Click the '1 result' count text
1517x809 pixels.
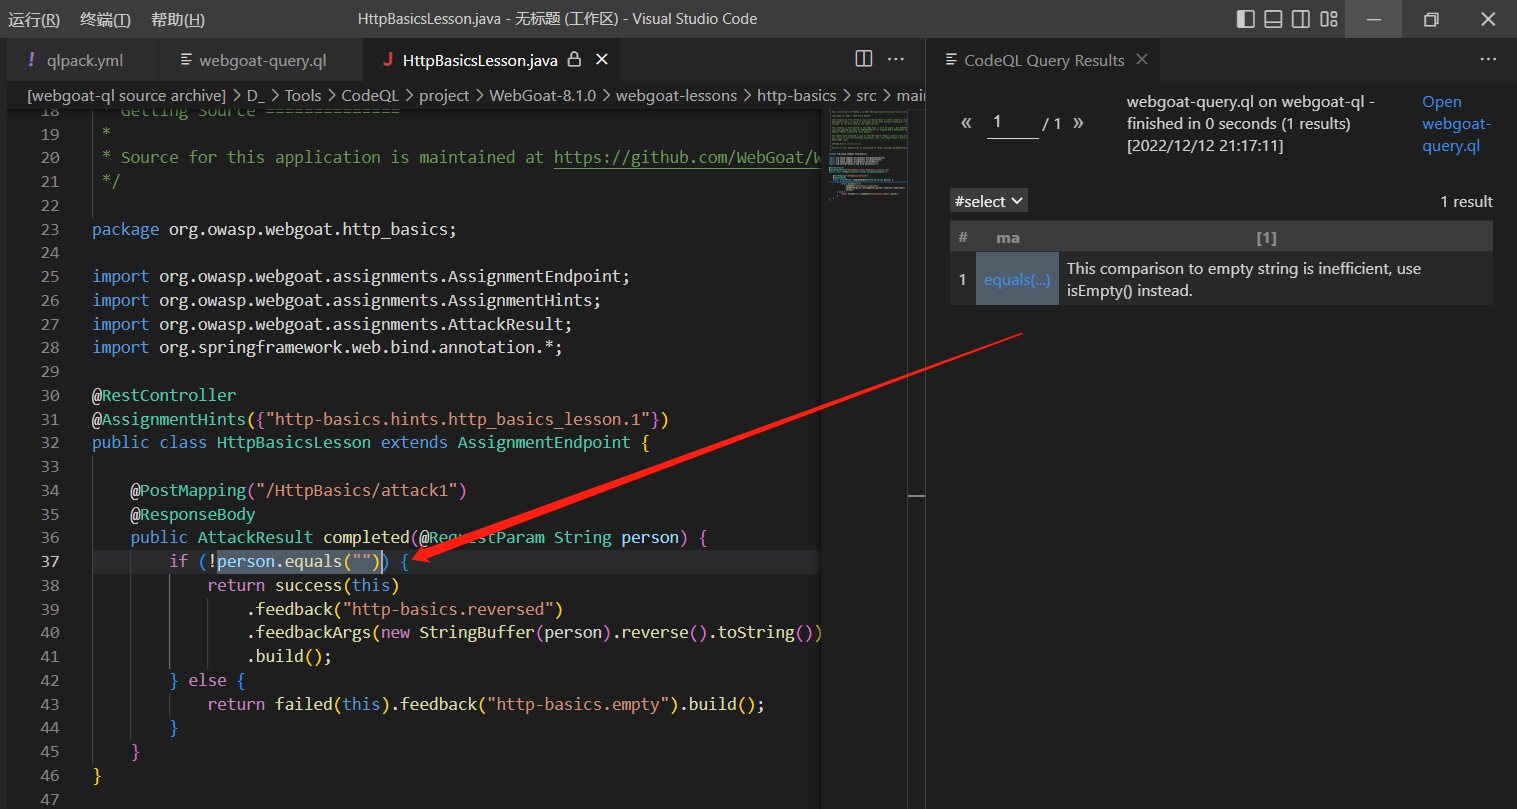(x=1466, y=201)
